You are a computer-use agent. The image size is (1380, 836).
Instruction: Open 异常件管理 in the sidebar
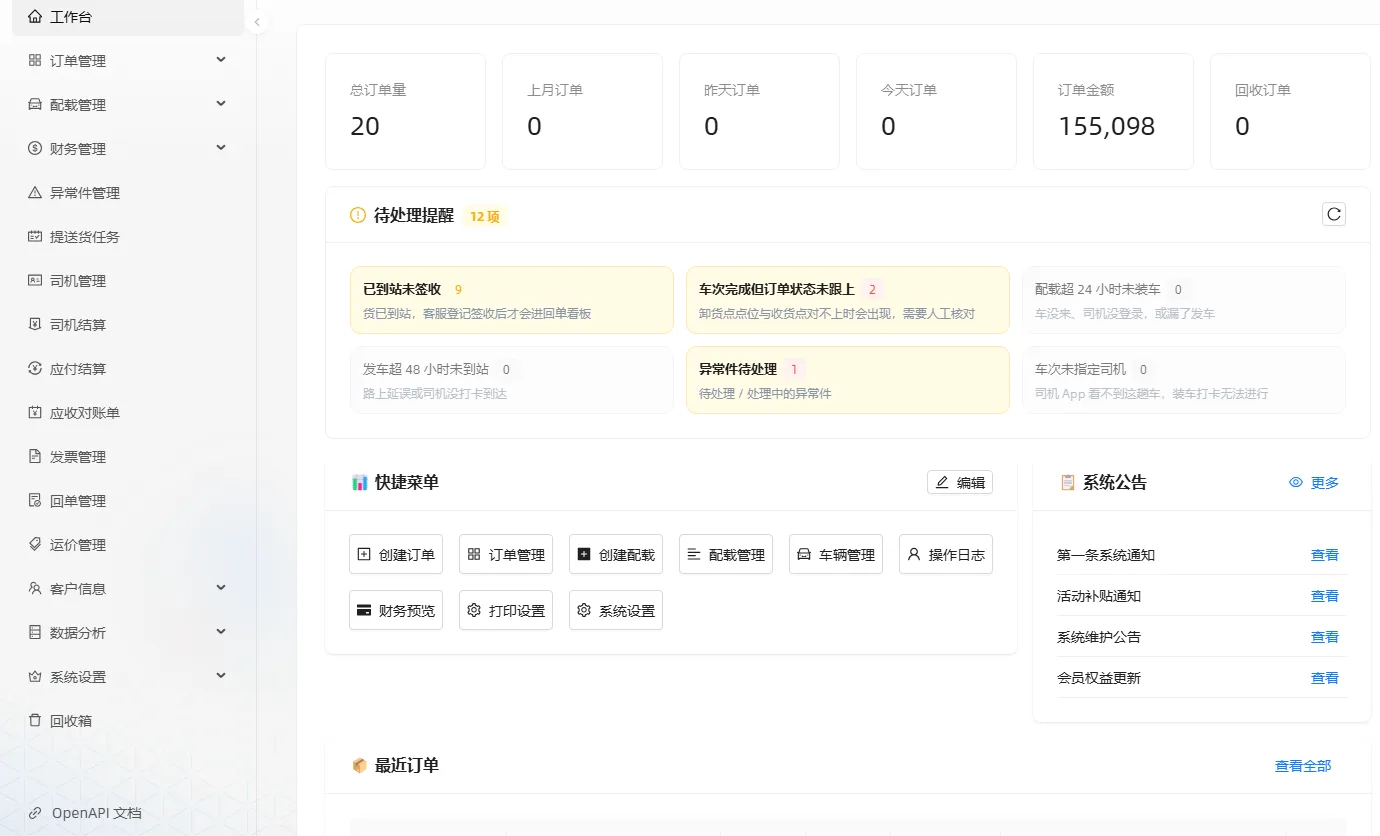click(128, 192)
